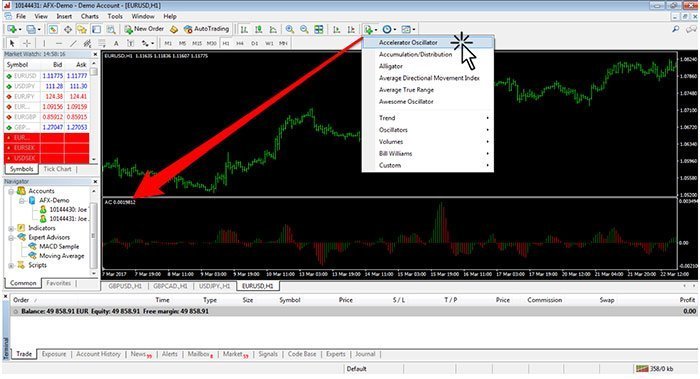Screen dimensions: 700x379
Task: Open the Indicators list dropdown icon
Action: [370, 29]
